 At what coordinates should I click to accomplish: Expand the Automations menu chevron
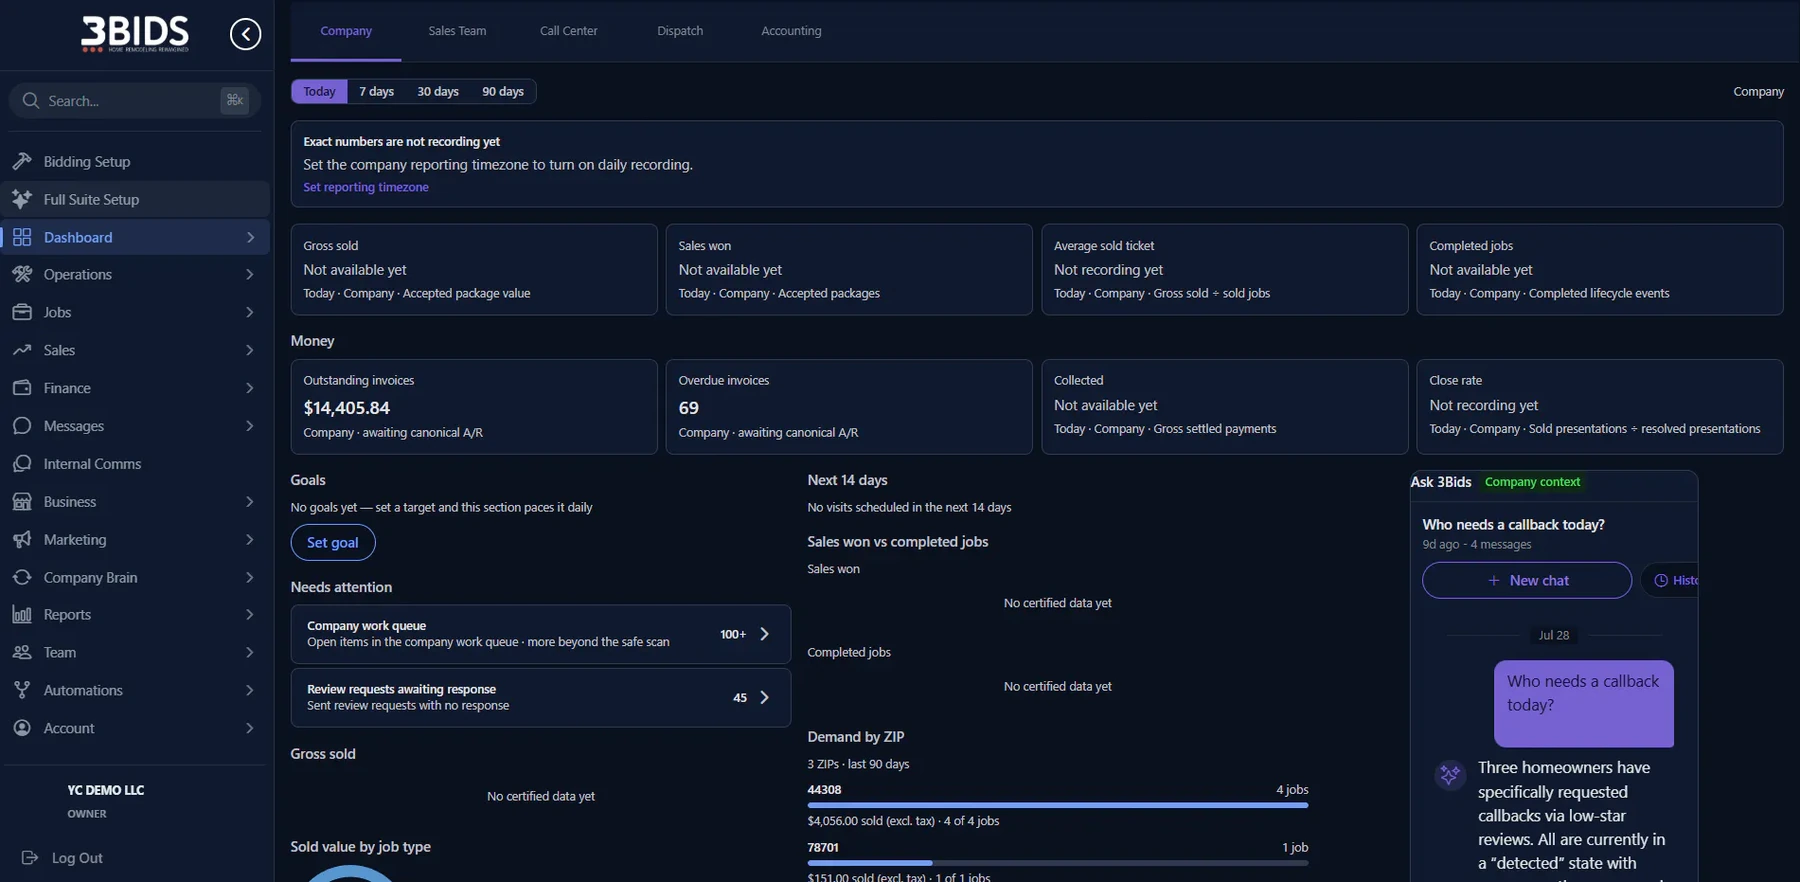pos(250,690)
